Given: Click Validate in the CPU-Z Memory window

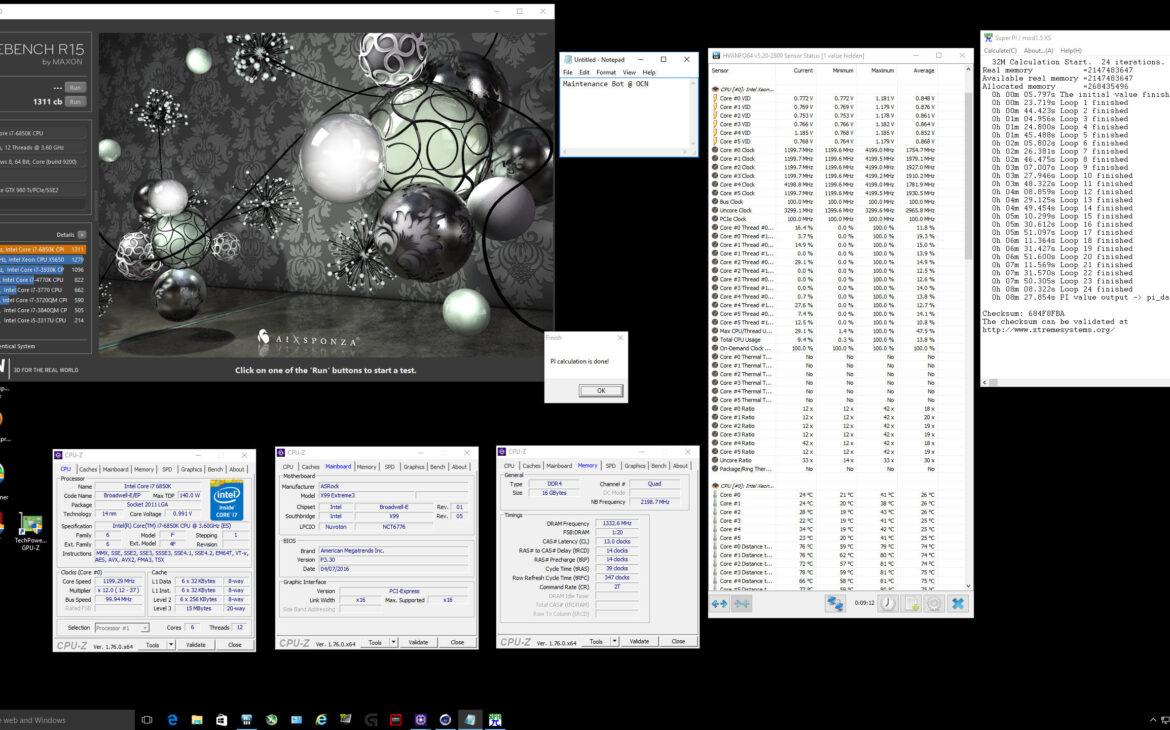Looking at the screenshot, I should point(639,641).
